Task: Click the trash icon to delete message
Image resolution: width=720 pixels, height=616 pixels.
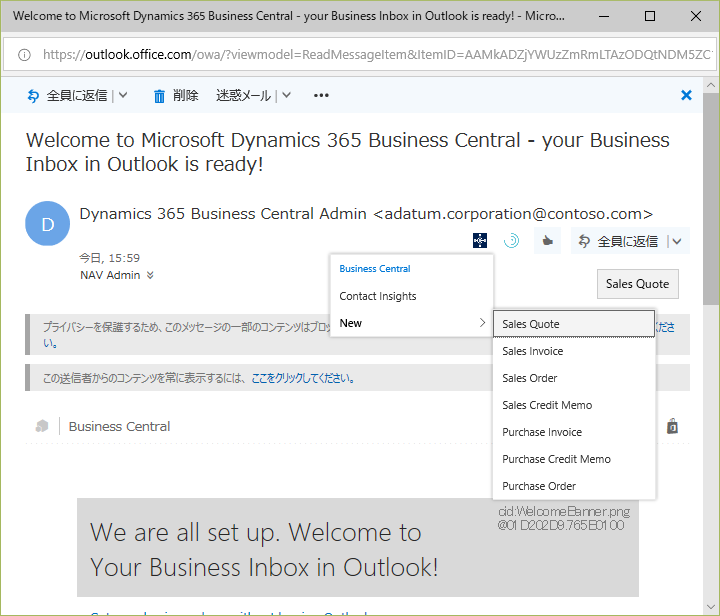Action: pyautogui.click(x=159, y=96)
